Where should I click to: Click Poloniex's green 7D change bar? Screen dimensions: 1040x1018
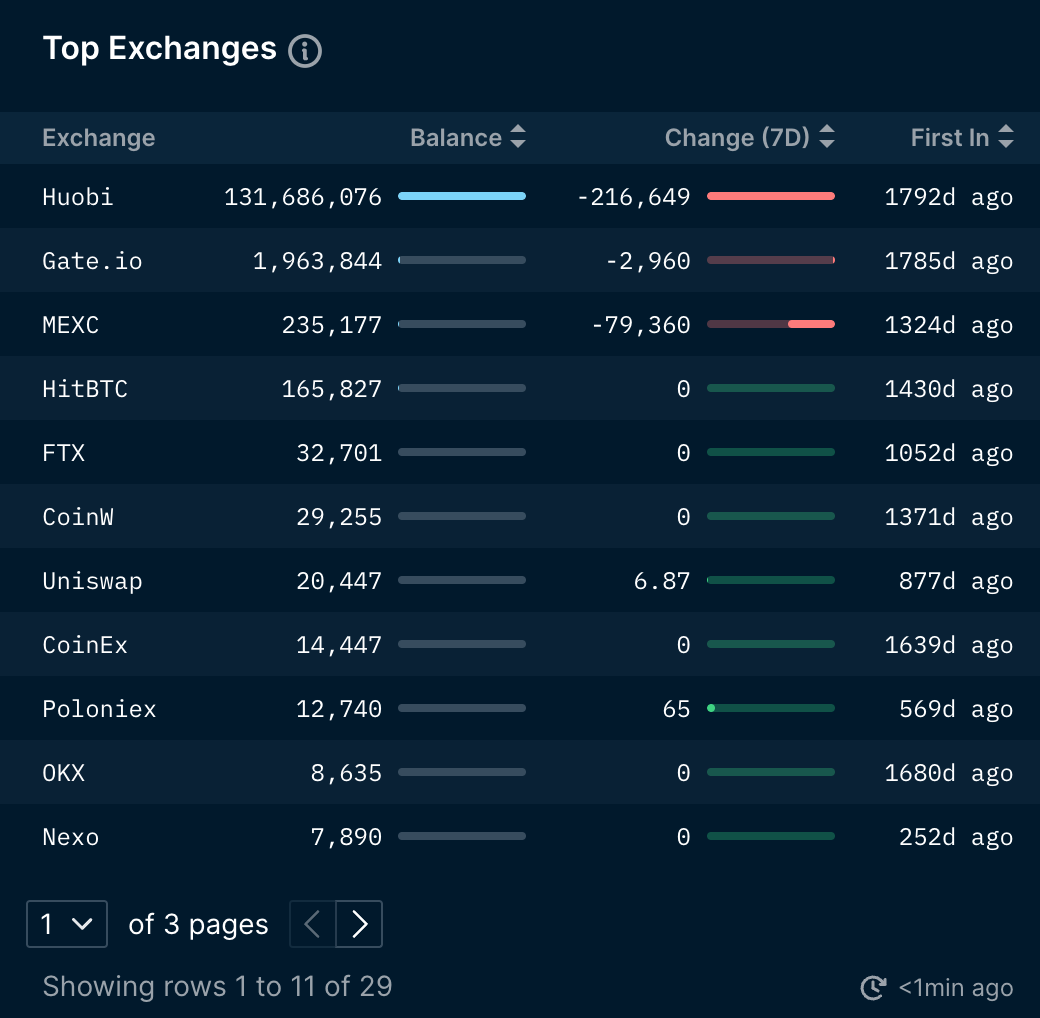click(771, 708)
